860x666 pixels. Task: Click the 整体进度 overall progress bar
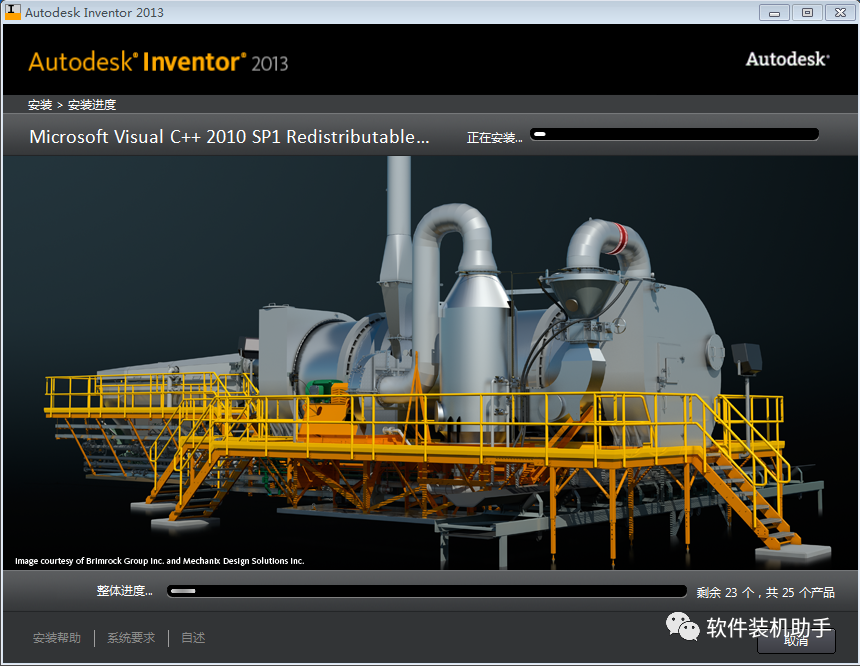(x=427, y=591)
